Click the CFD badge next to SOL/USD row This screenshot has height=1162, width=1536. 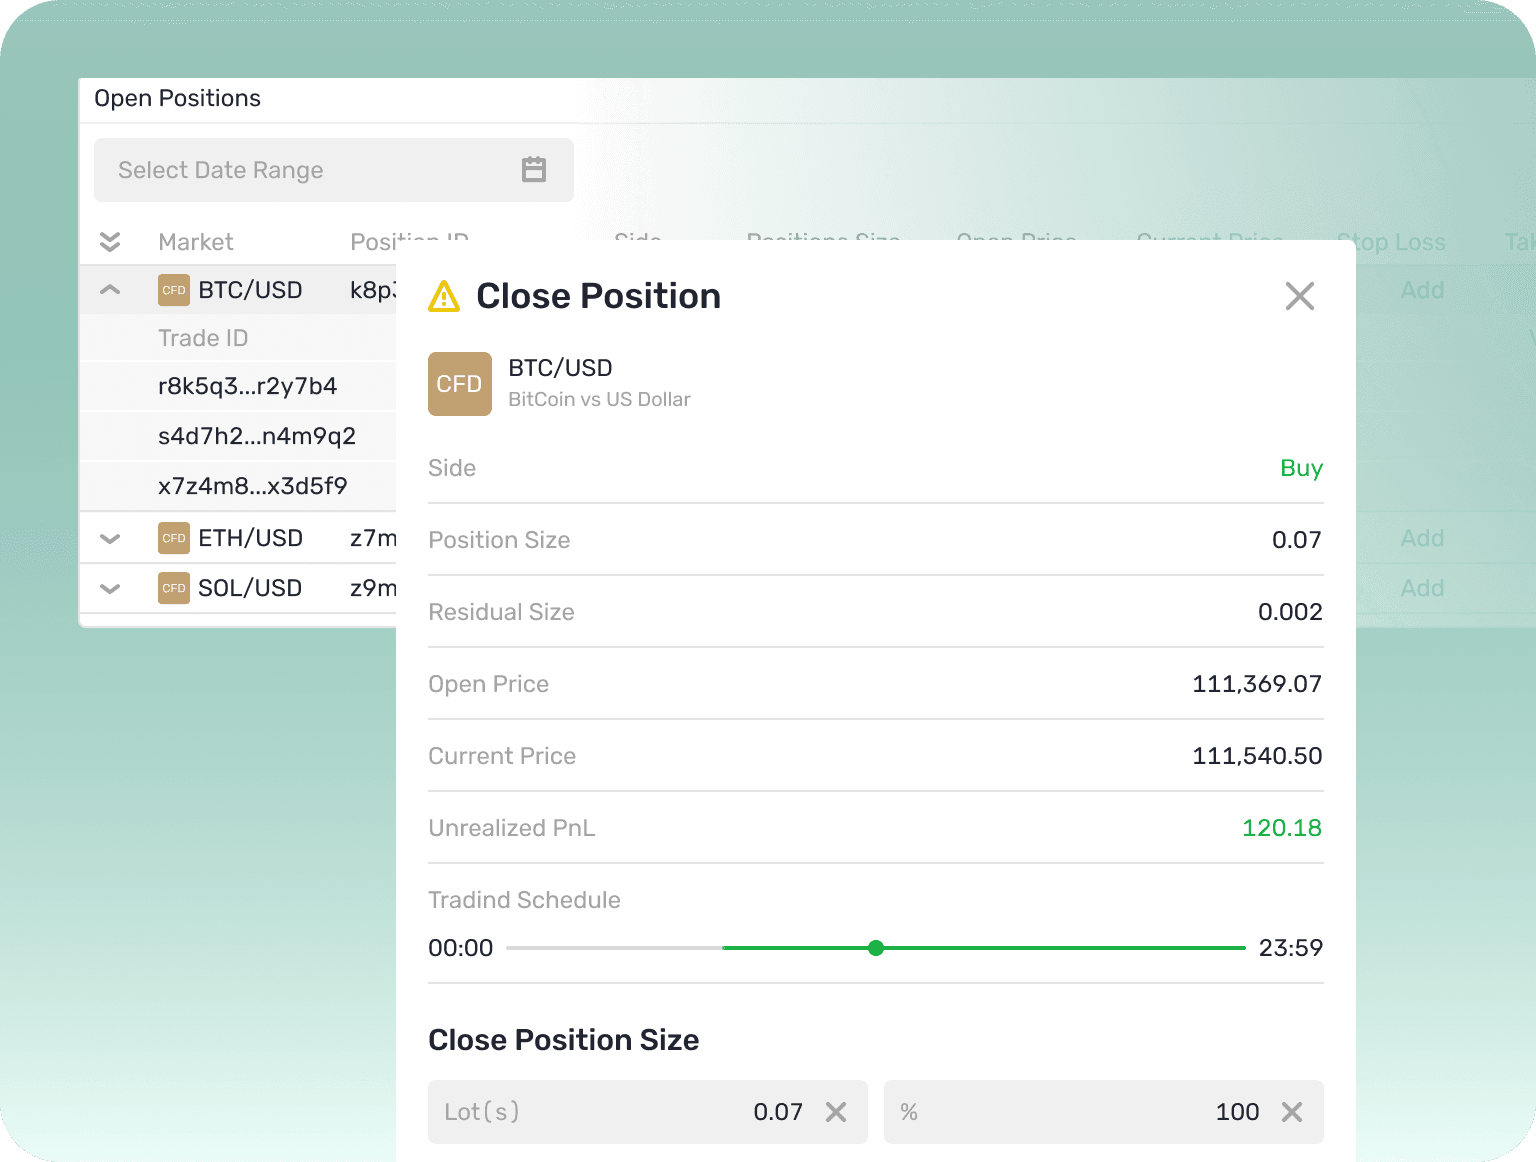174,588
